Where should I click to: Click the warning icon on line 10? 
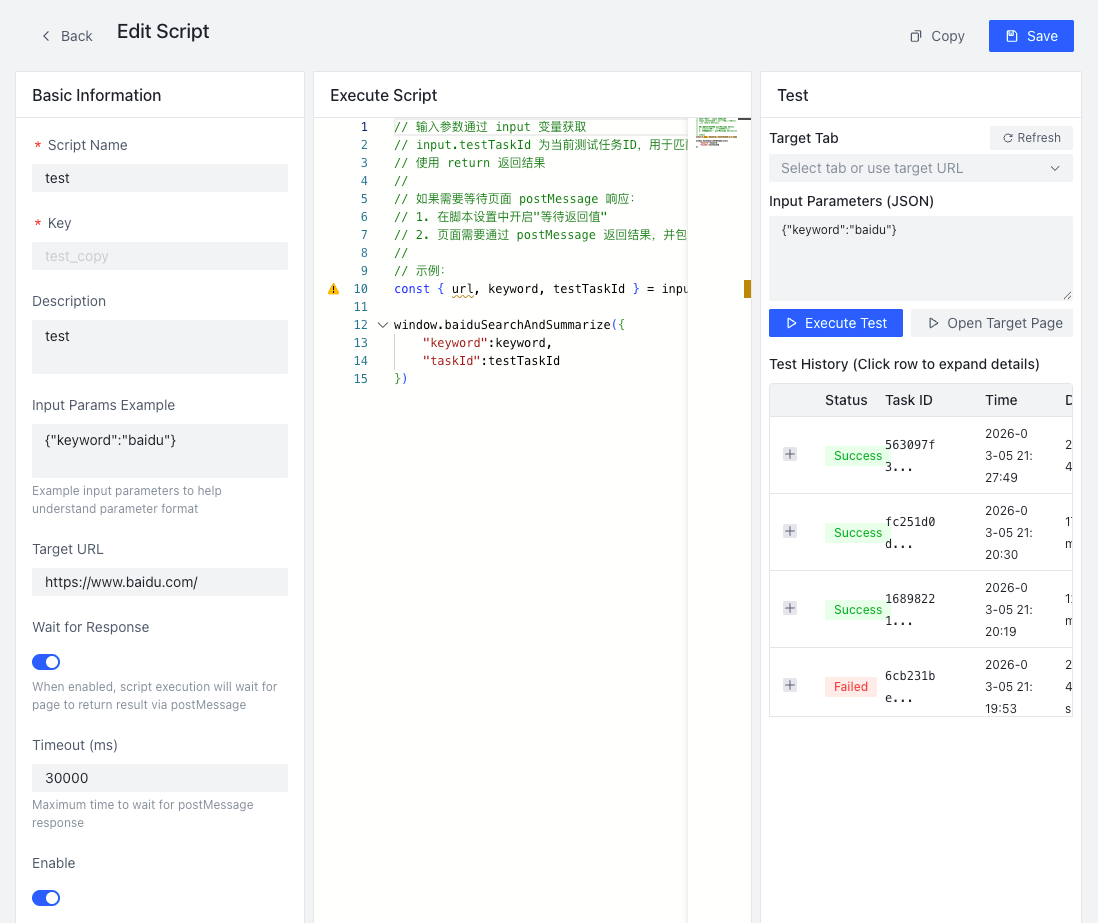(x=334, y=289)
